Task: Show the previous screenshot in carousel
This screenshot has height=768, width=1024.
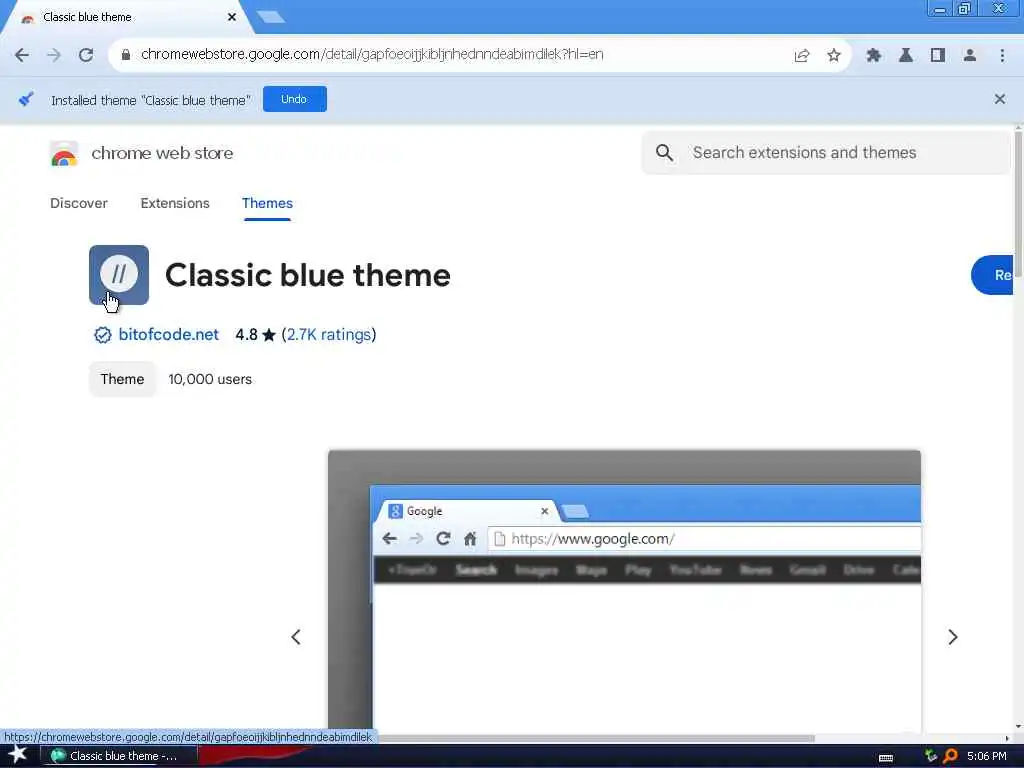Action: (296, 637)
